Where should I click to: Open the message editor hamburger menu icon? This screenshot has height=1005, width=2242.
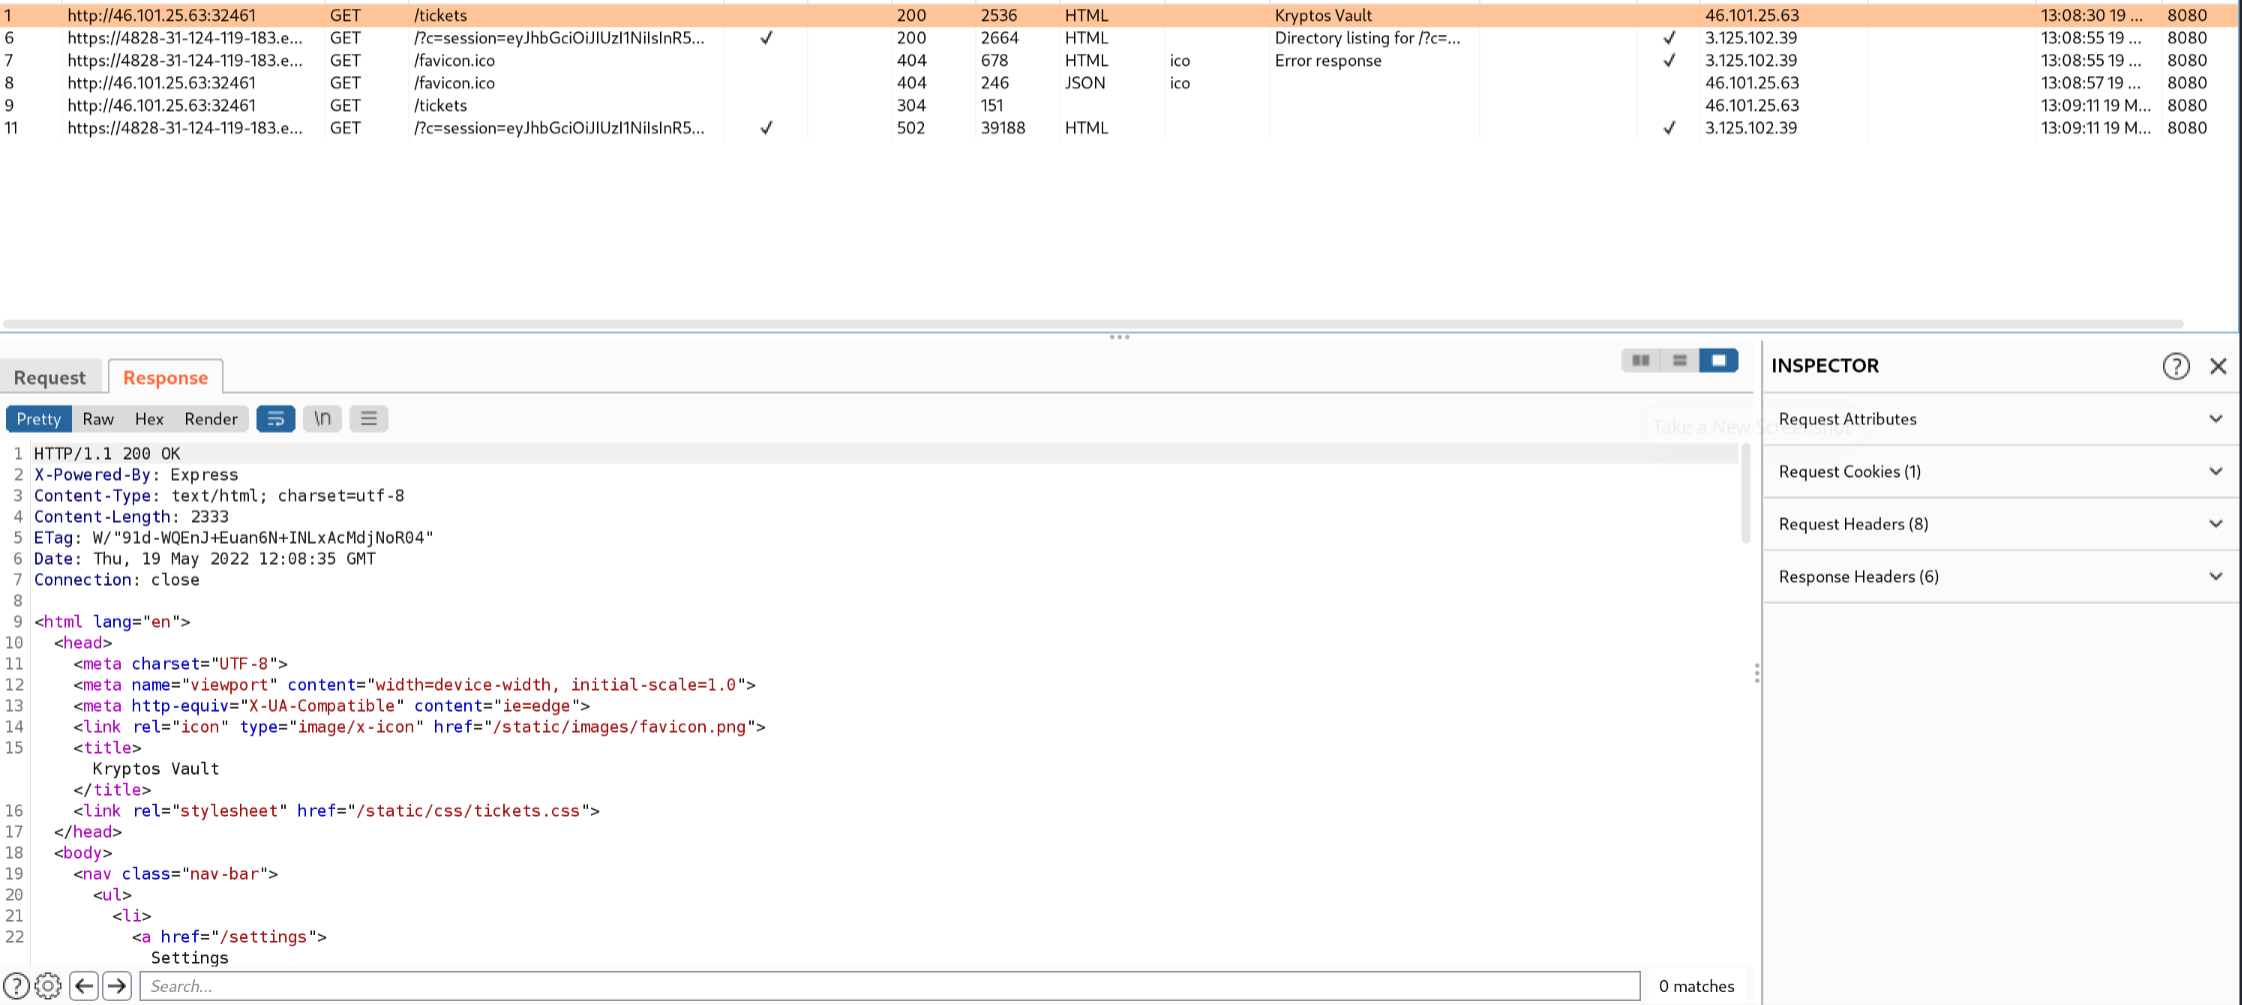coord(369,419)
